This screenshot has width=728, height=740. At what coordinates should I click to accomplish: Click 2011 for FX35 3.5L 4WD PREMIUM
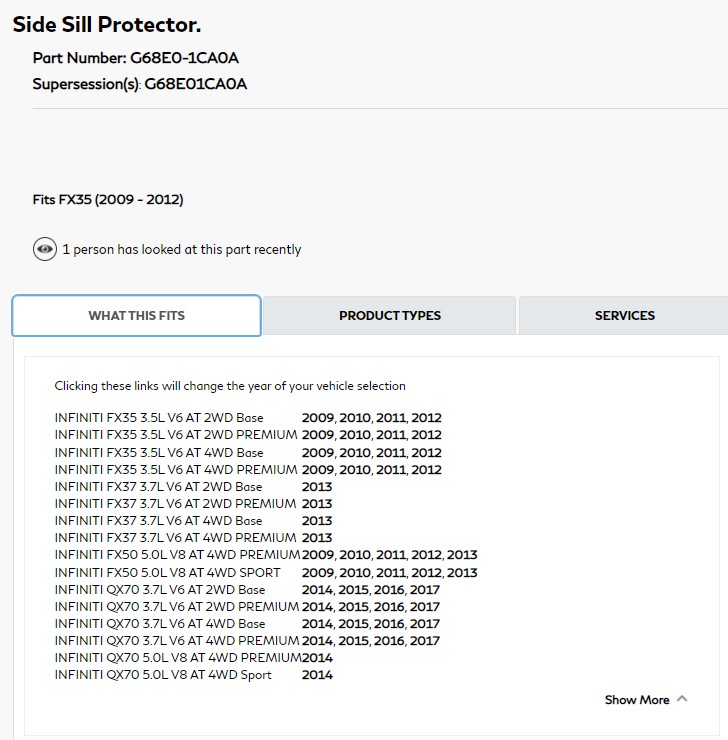tap(391, 470)
